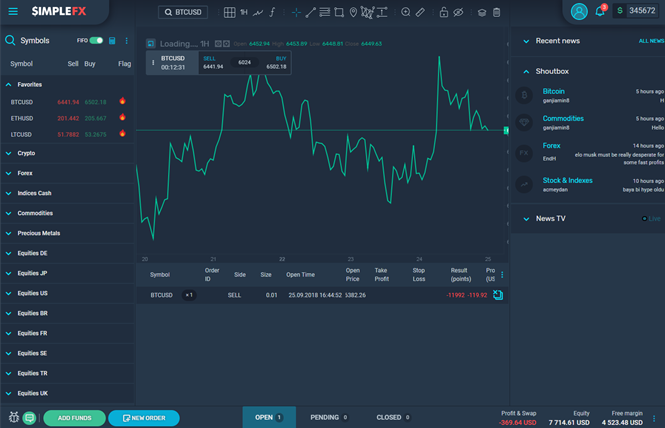This screenshot has height=428, width=665.
Task: Click the zoom in magnifier in chart toolbar
Action: coord(405,12)
